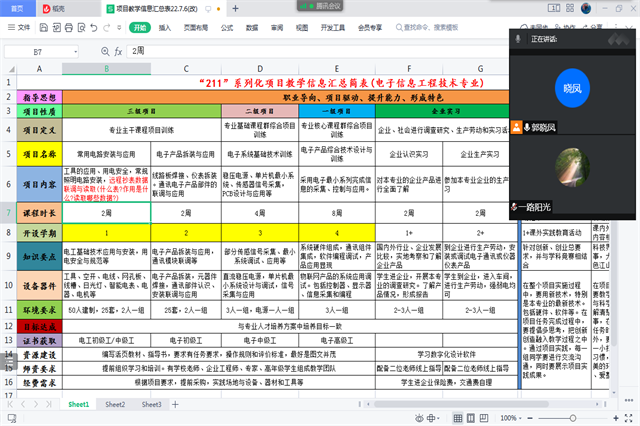
Task: Open the 插入 ribbon tab
Action: tap(165, 28)
